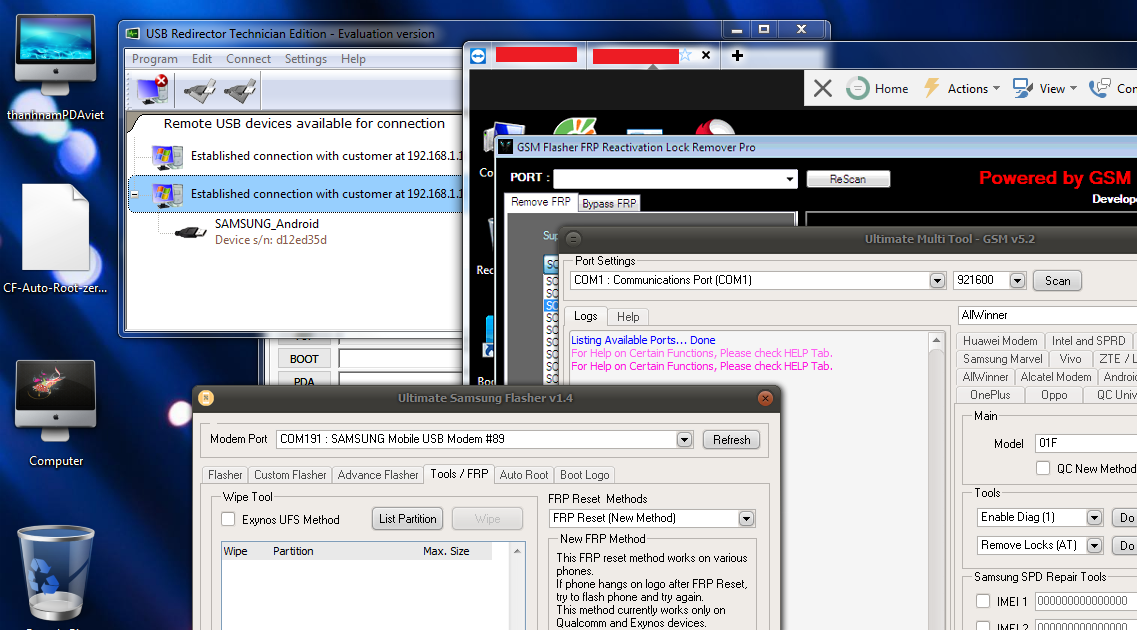Click first USB plug icon in USB Redirector toolbar

tap(199, 91)
